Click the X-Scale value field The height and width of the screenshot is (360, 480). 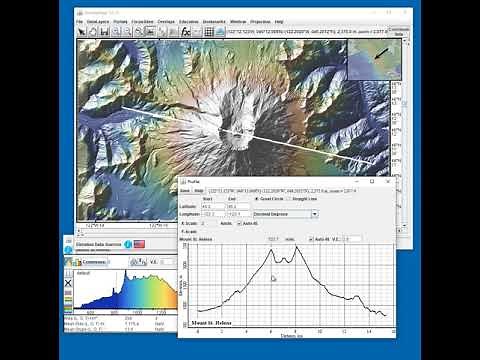(208, 223)
